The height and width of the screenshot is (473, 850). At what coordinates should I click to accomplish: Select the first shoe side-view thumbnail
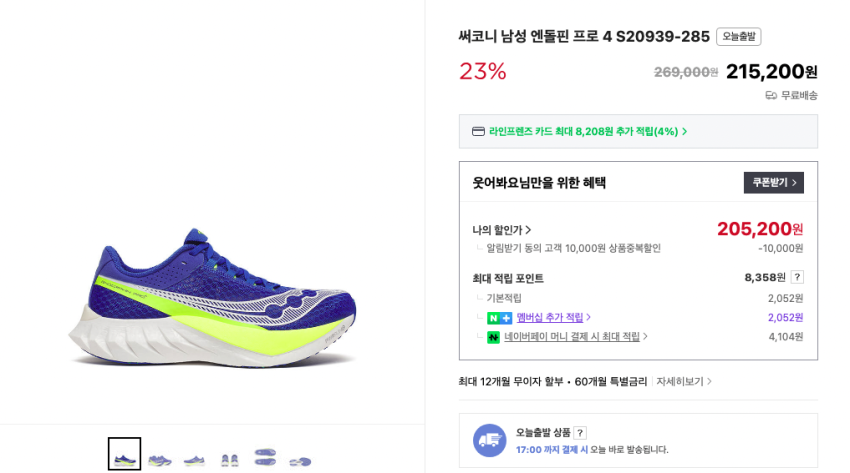coord(125,455)
